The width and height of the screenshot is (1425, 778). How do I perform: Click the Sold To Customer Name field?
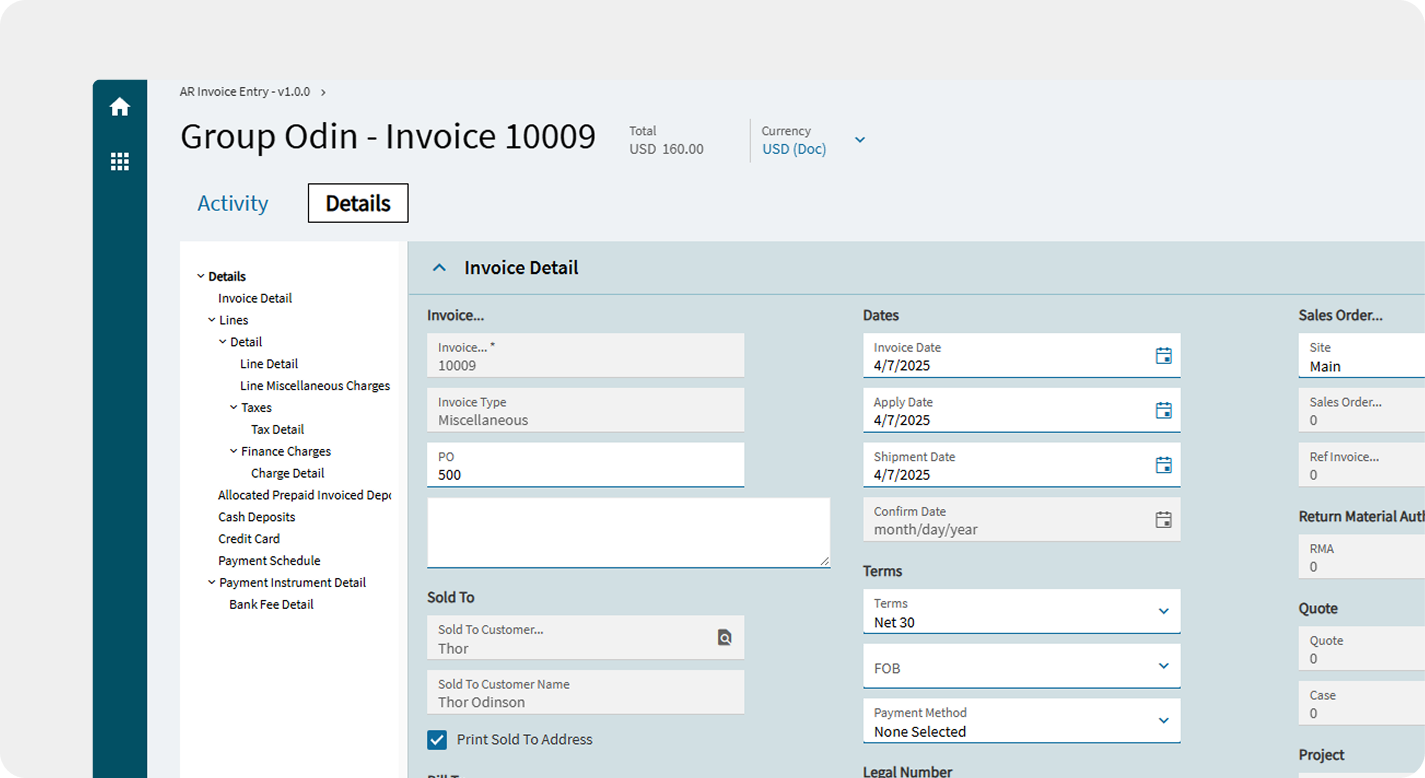pyautogui.click(x=585, y=692)
